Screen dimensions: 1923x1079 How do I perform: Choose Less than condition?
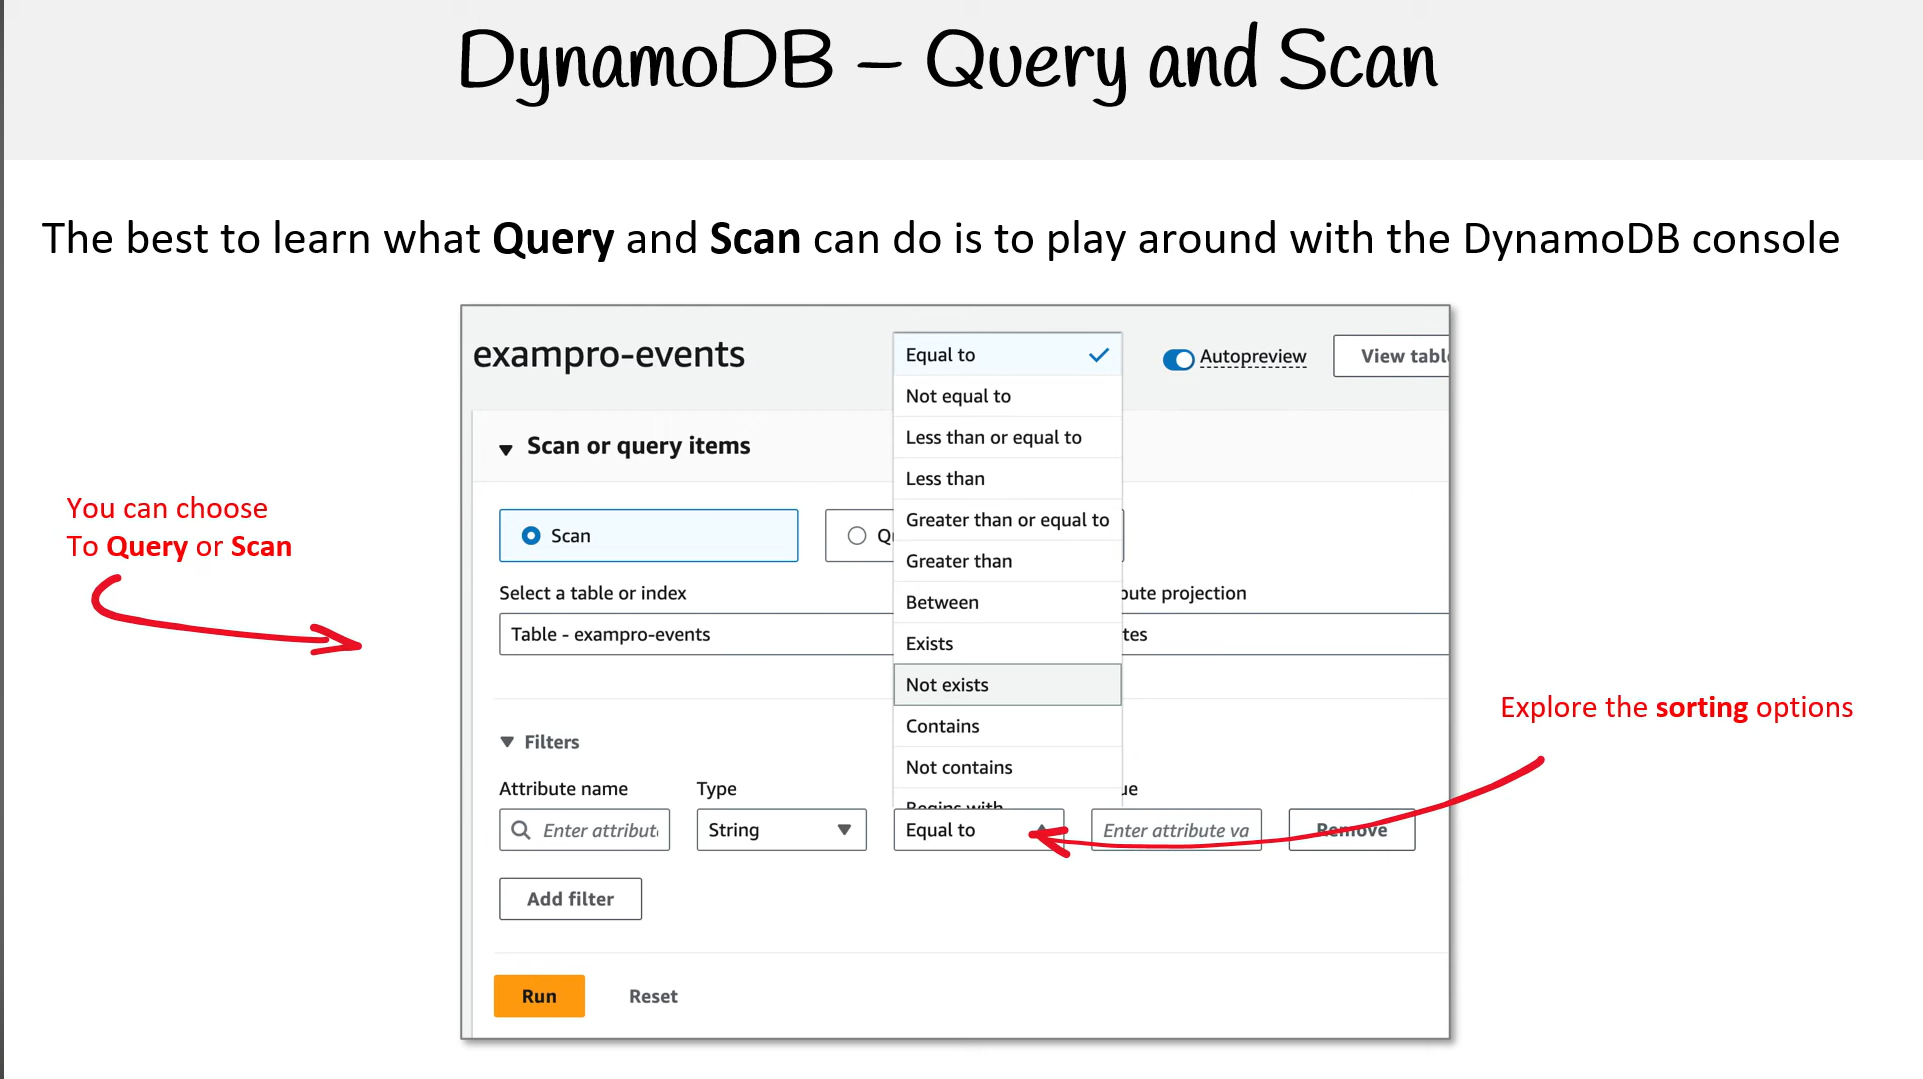click(x=1007, y=479)
